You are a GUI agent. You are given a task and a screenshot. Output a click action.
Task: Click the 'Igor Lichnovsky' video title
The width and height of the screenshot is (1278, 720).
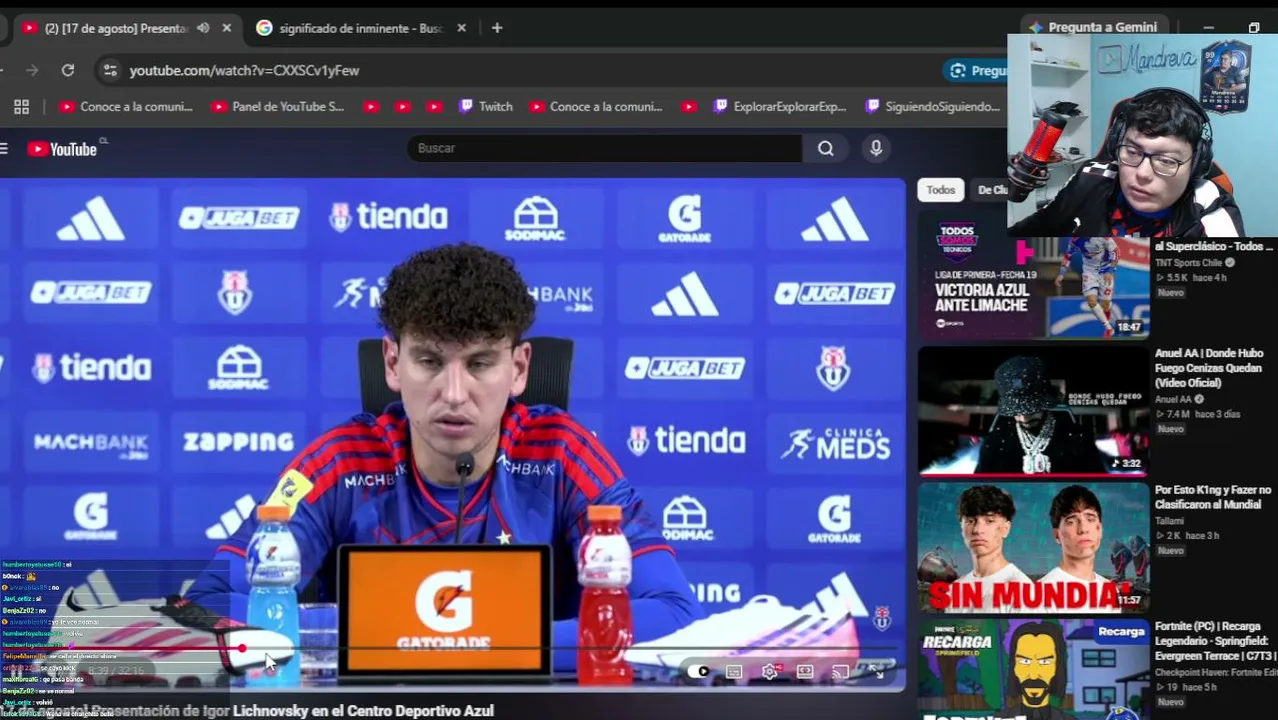click(x=247, y=710)
